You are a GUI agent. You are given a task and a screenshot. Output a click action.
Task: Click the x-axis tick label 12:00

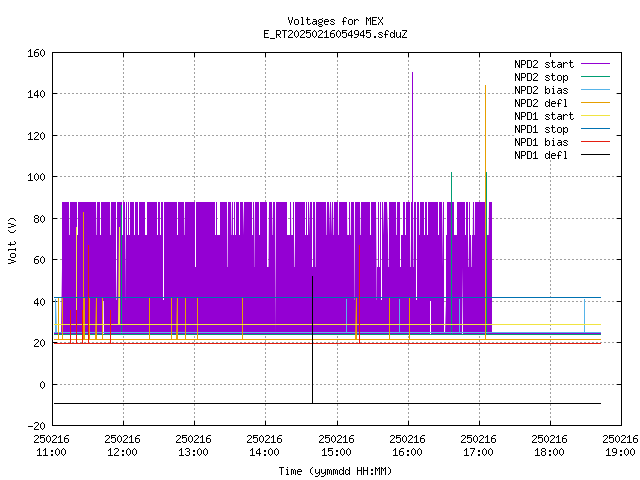point(122,452)
